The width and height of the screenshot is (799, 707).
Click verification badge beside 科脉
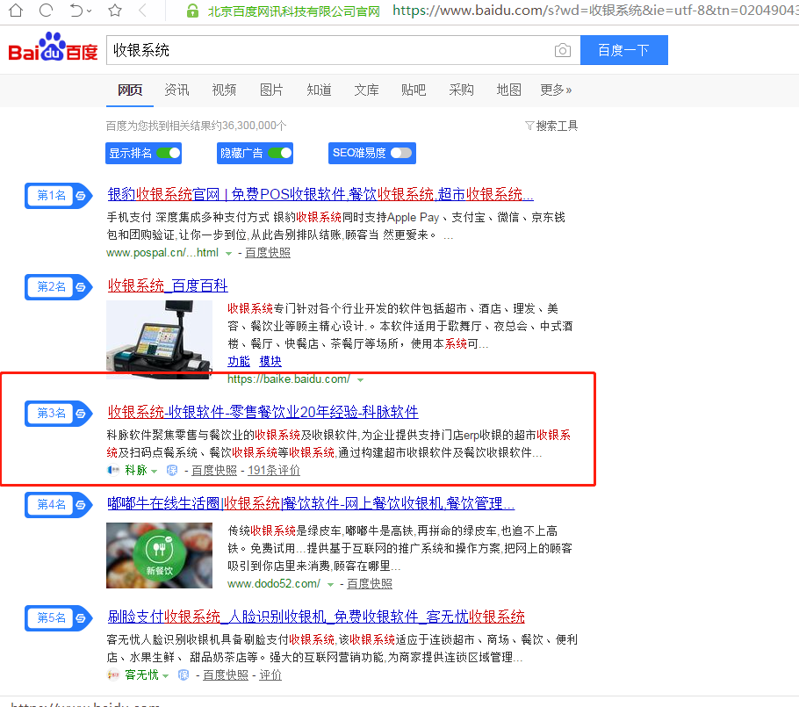[x=172, y=470]
